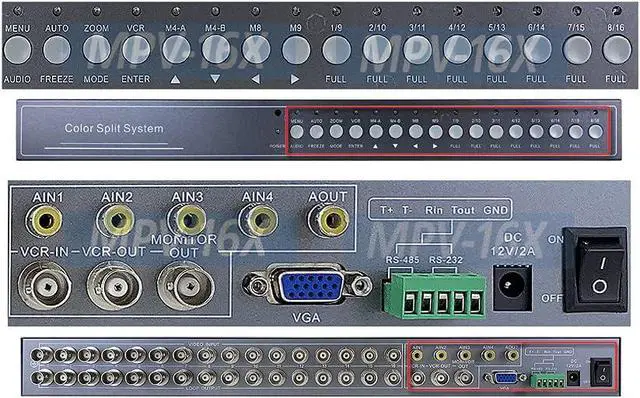Screen dimensions: 640x398
Task: Push the MENU button on the small front panel unit
Action: (x=297, y=132)
